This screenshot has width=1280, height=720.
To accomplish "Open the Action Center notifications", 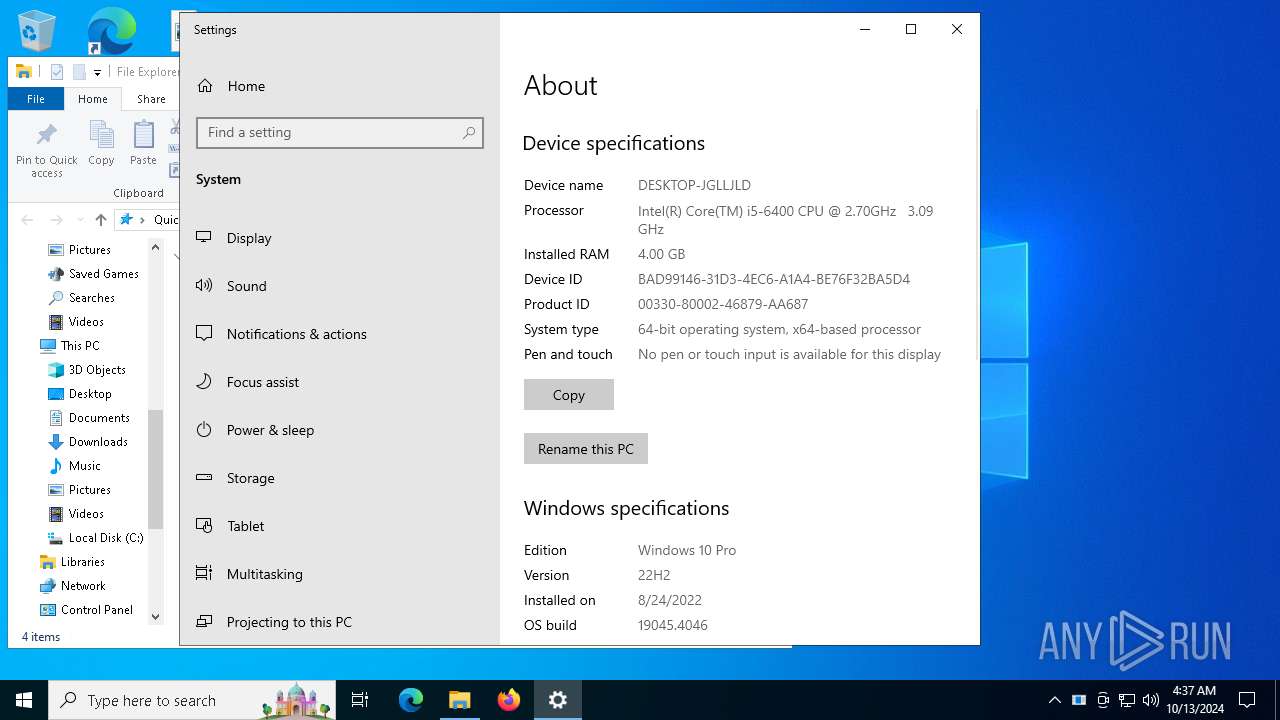I will click(x=1247, y=700).
